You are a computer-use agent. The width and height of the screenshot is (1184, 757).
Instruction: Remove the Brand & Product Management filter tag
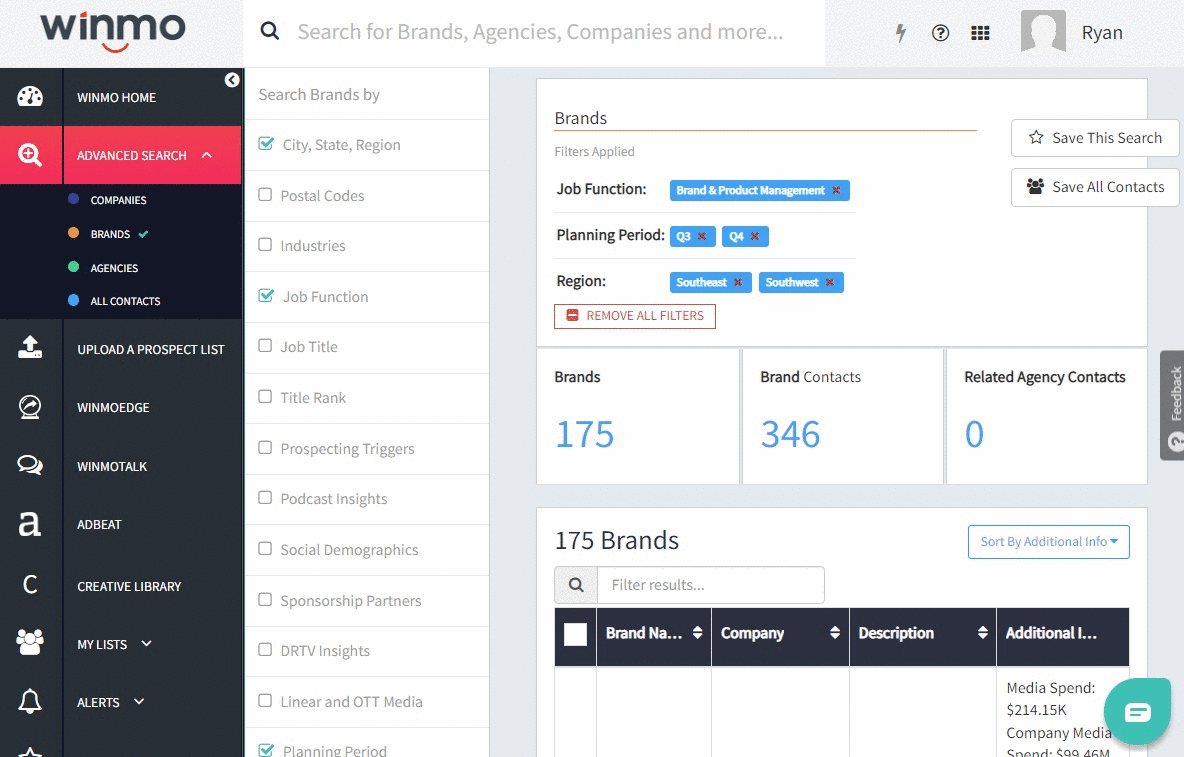(836, 190)
